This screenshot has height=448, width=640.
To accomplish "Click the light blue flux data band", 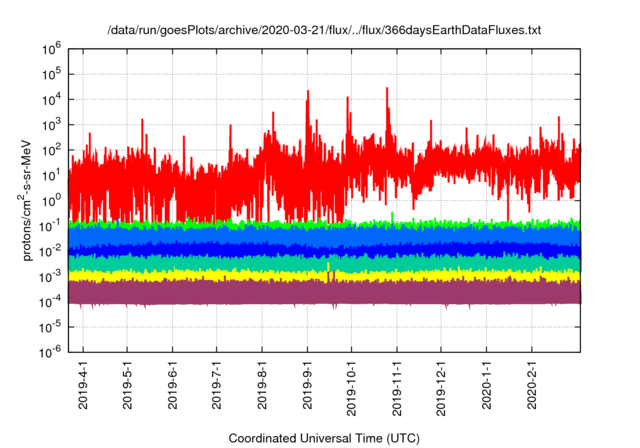I will pos(324,235).
